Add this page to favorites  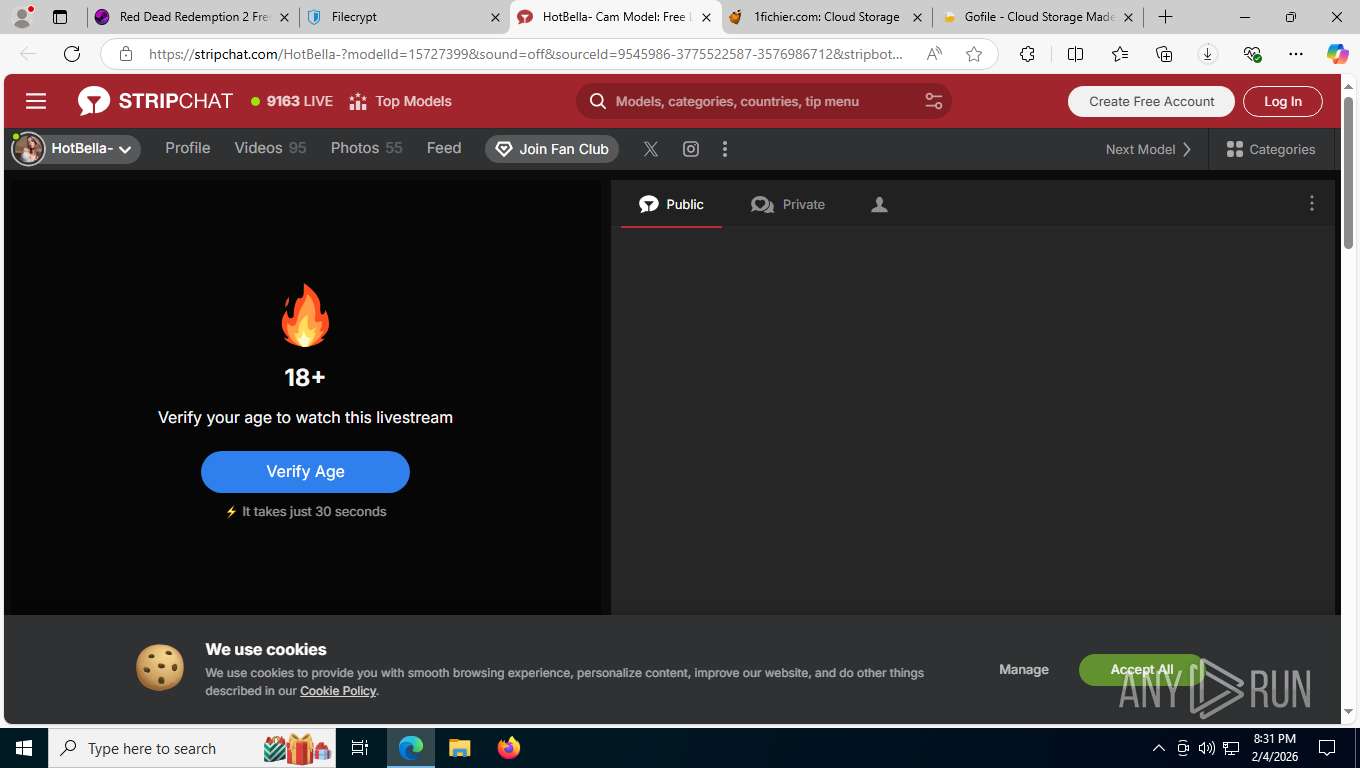point(974,54)
